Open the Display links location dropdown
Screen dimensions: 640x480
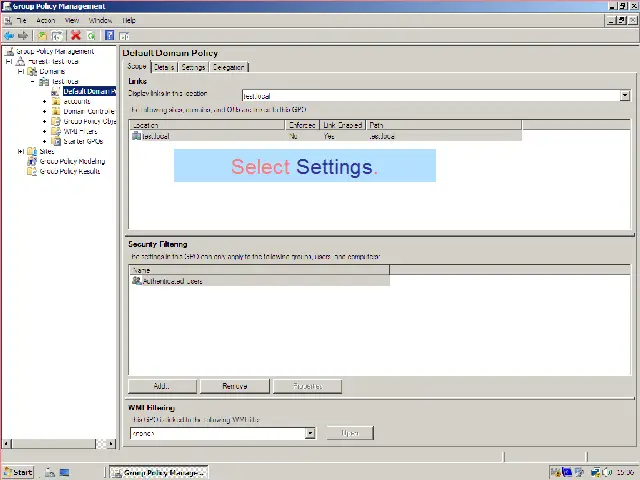[625, 96]
